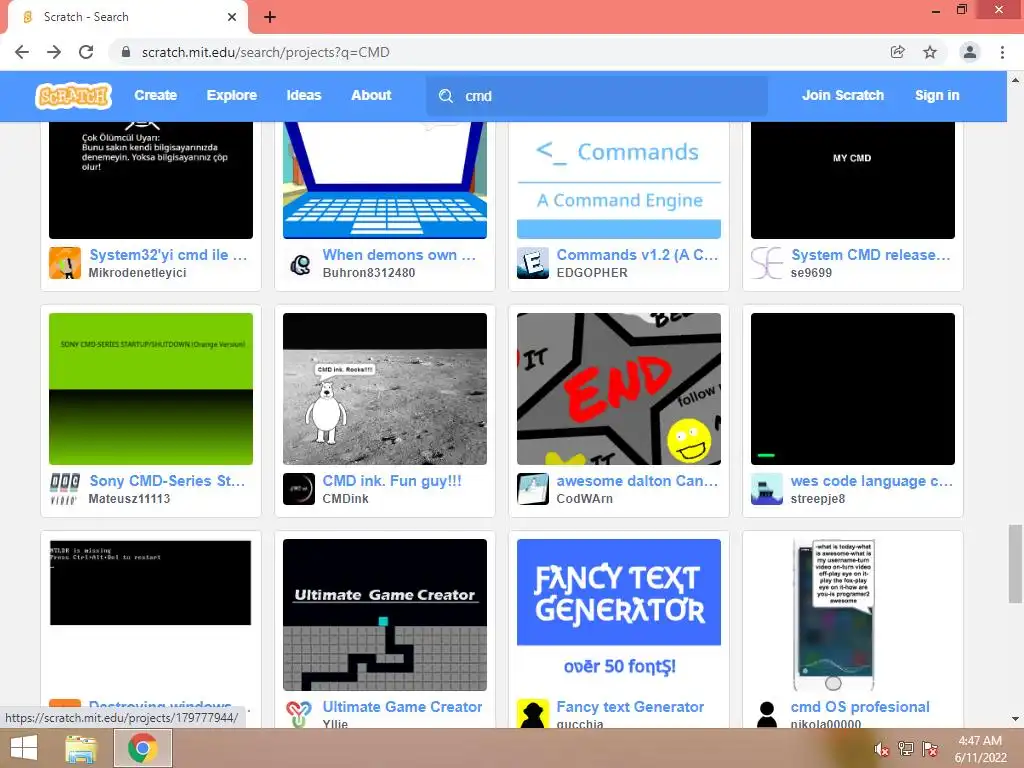Image resolution: width=1024 pixels, height=768 pixels.
Task: Bookmark this page with the star icon
Action: coord(930,52)
